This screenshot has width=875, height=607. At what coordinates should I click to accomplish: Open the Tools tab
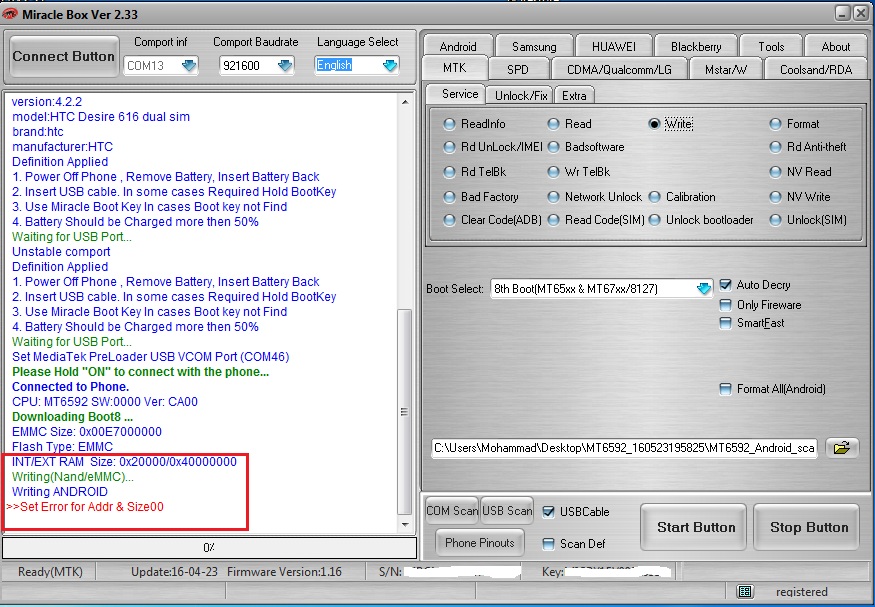(x=771, y=46)
